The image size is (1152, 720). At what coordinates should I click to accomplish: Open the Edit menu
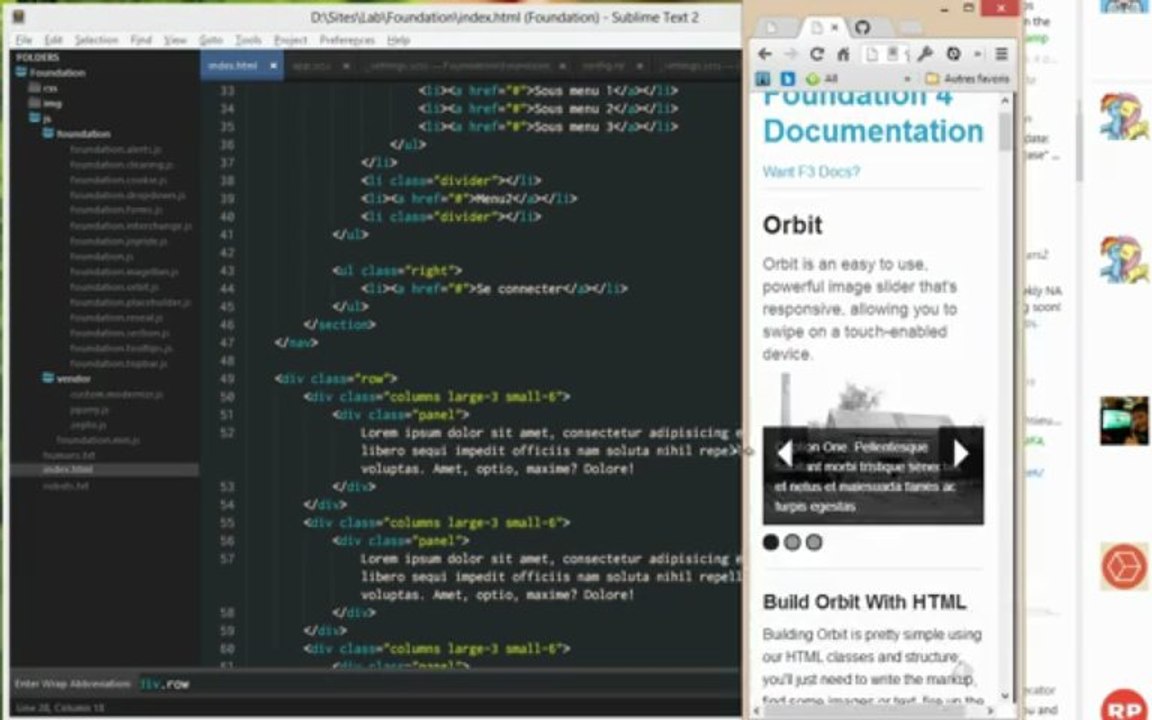(53, 40)
